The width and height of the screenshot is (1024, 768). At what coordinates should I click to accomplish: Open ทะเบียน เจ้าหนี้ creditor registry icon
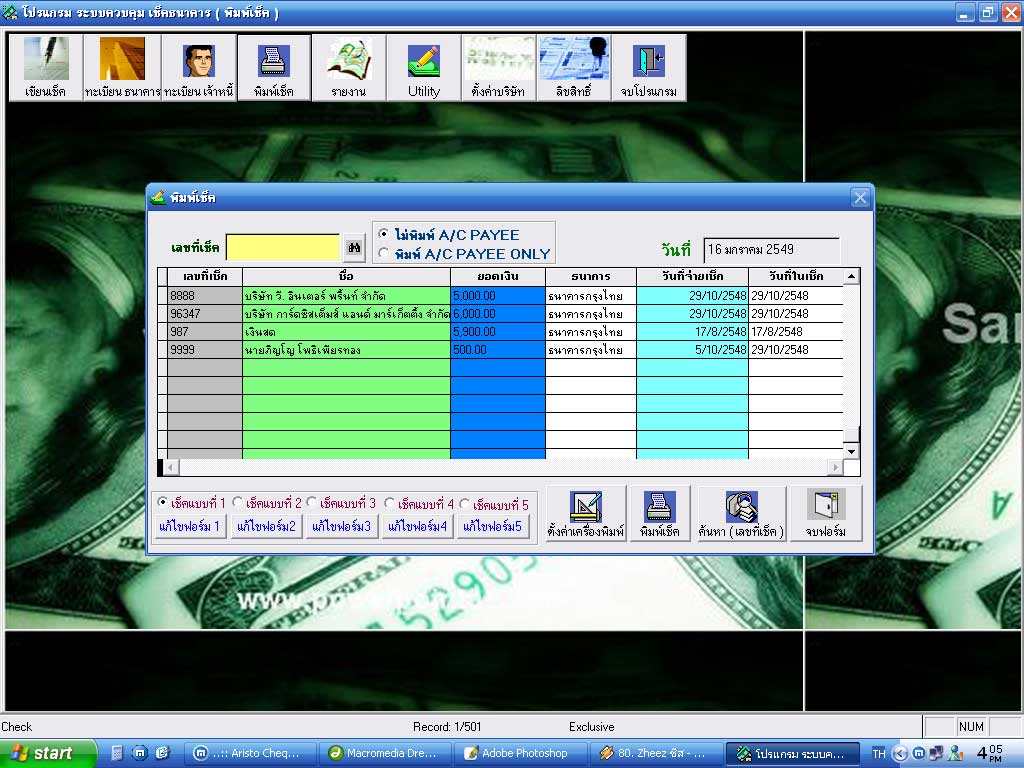(198, 68)
